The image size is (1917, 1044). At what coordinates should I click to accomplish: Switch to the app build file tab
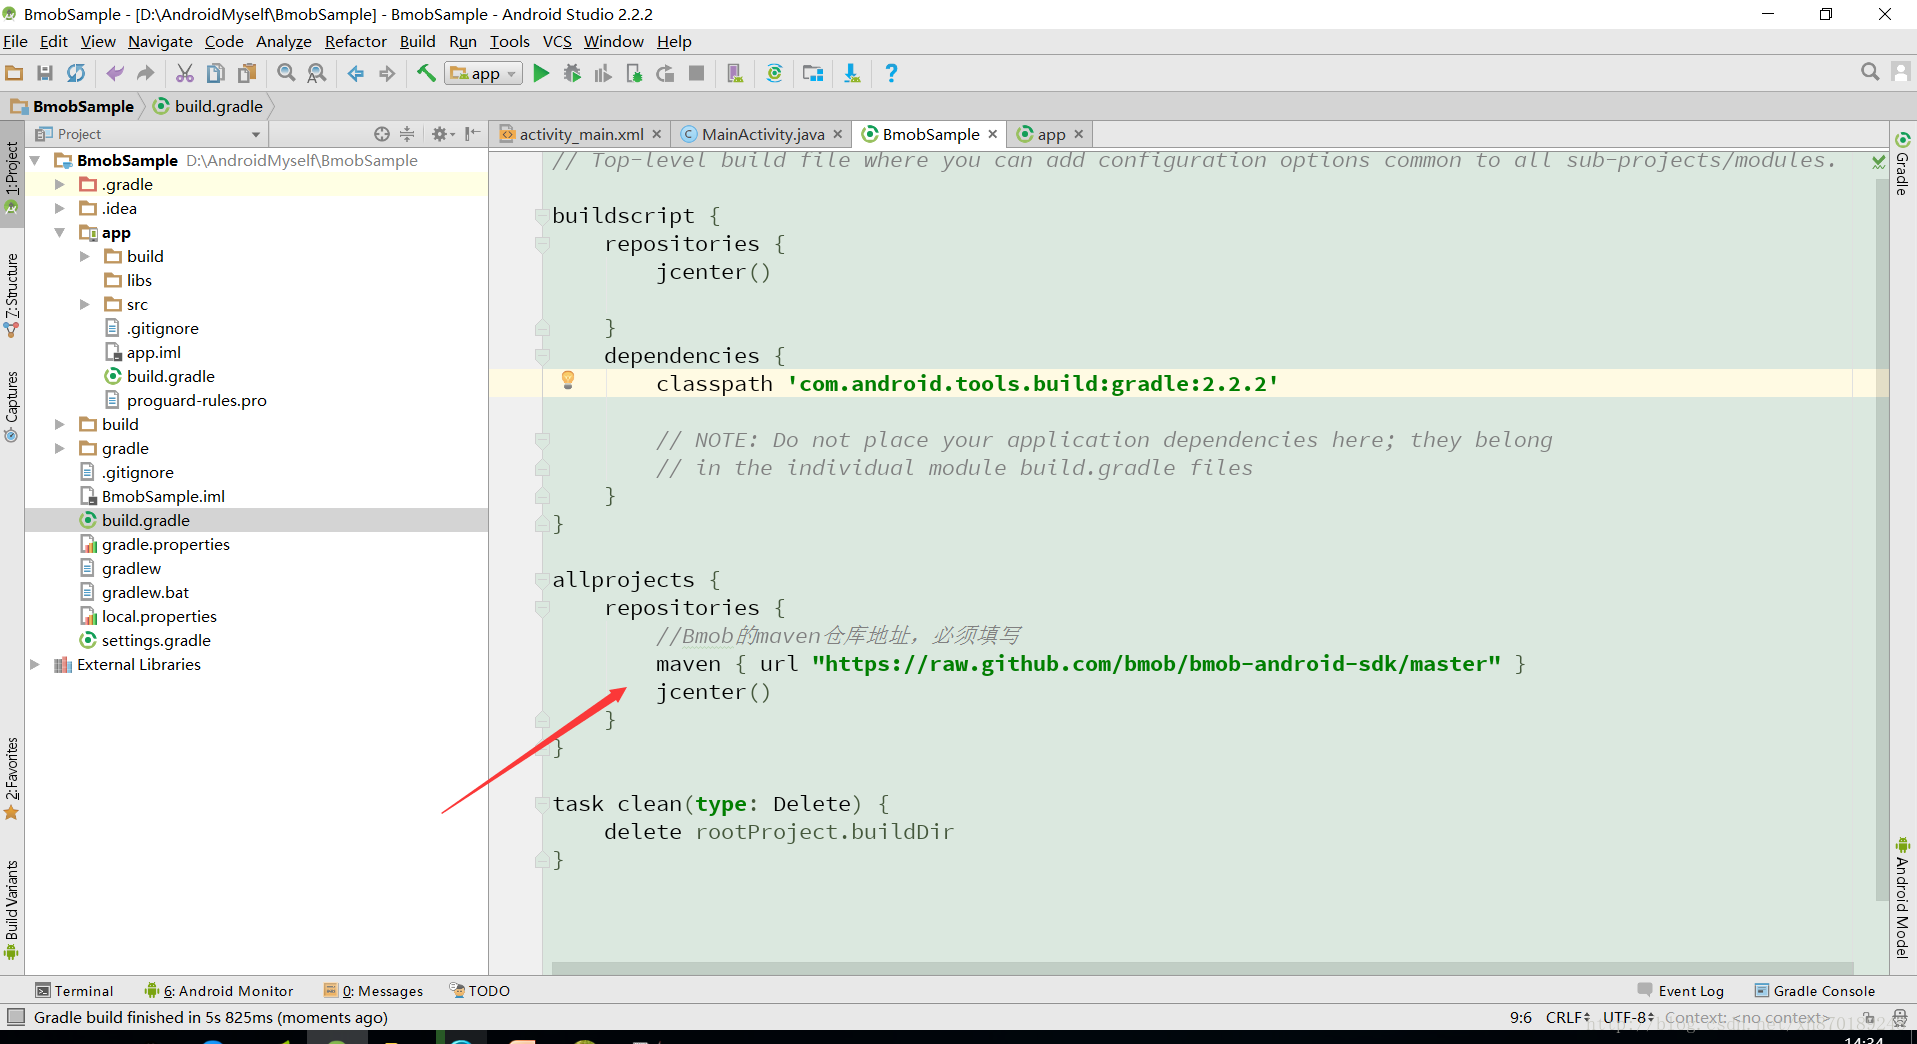(x=1050, y=134)
